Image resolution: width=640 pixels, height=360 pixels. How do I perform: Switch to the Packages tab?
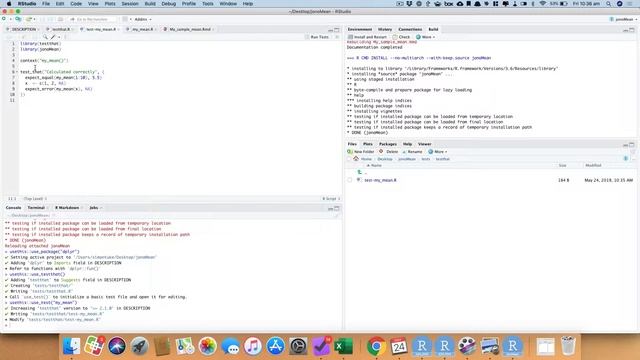[x=388, y=144]
